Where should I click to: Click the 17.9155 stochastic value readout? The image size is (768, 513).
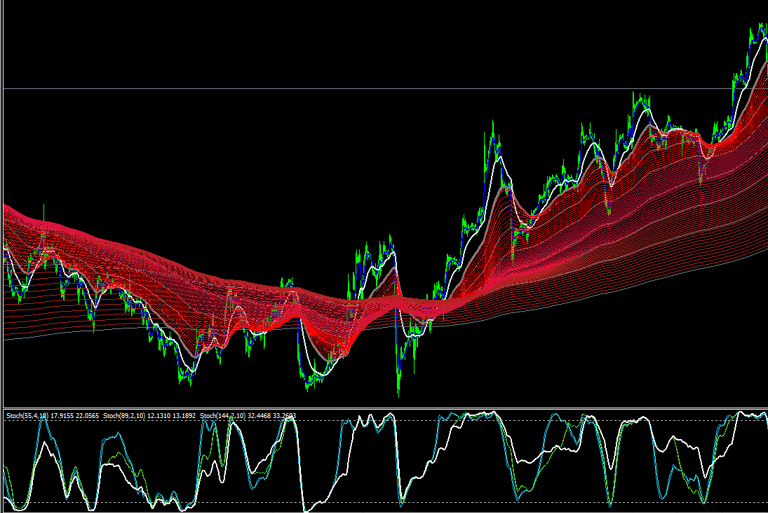tap(62, 415)
